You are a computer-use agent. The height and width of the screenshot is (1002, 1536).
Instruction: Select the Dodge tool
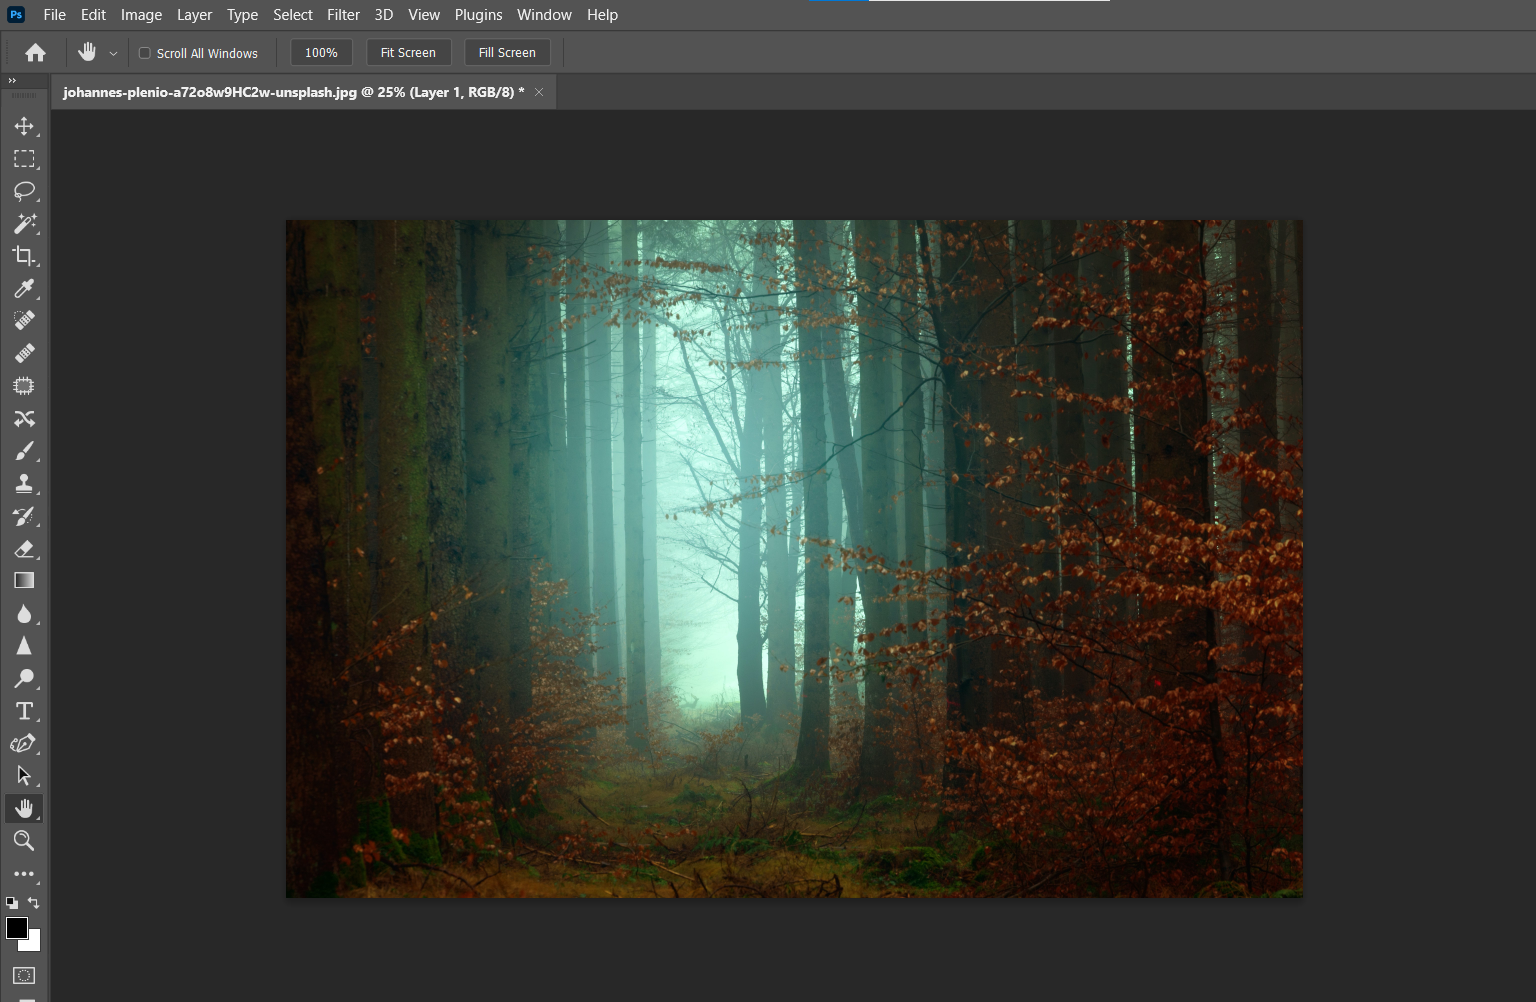click(x=24, y=678)
